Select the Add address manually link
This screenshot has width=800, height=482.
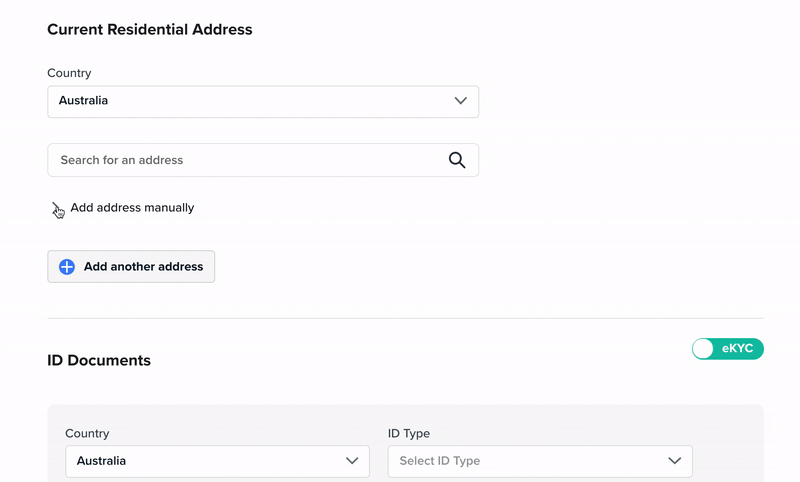tap(132, 208)
